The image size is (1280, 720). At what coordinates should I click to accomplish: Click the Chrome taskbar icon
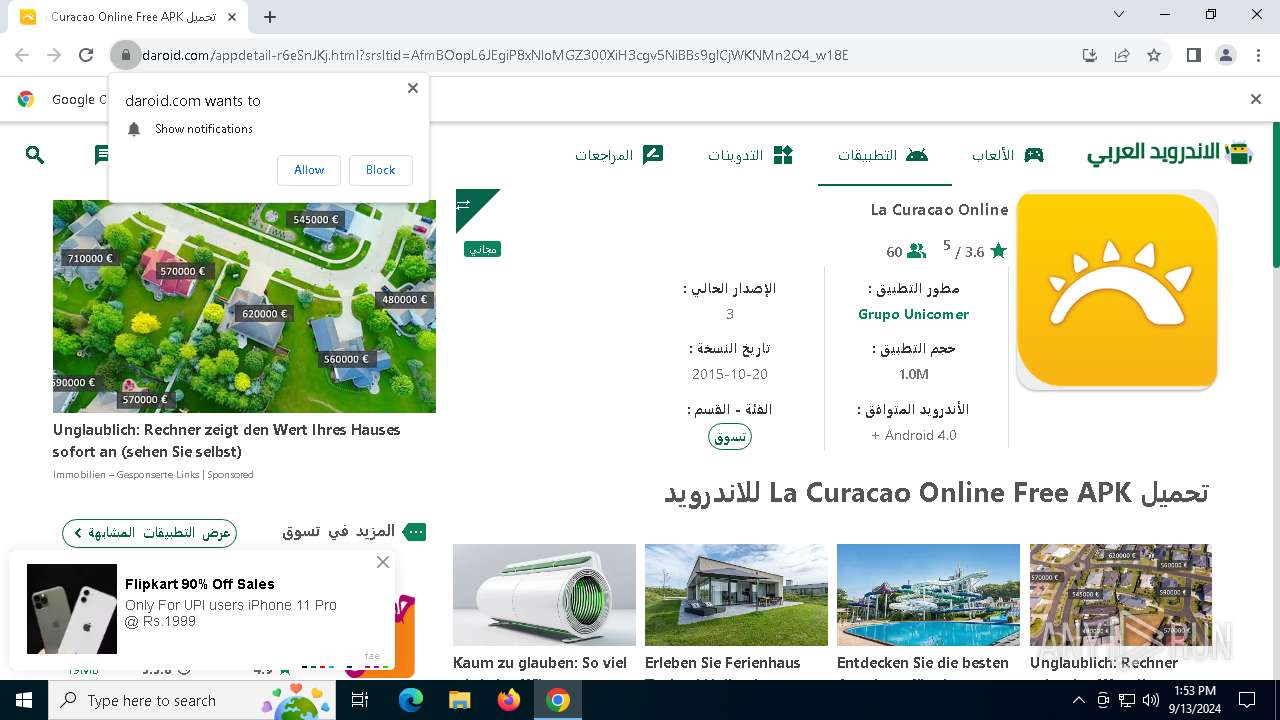coord(558,700)
